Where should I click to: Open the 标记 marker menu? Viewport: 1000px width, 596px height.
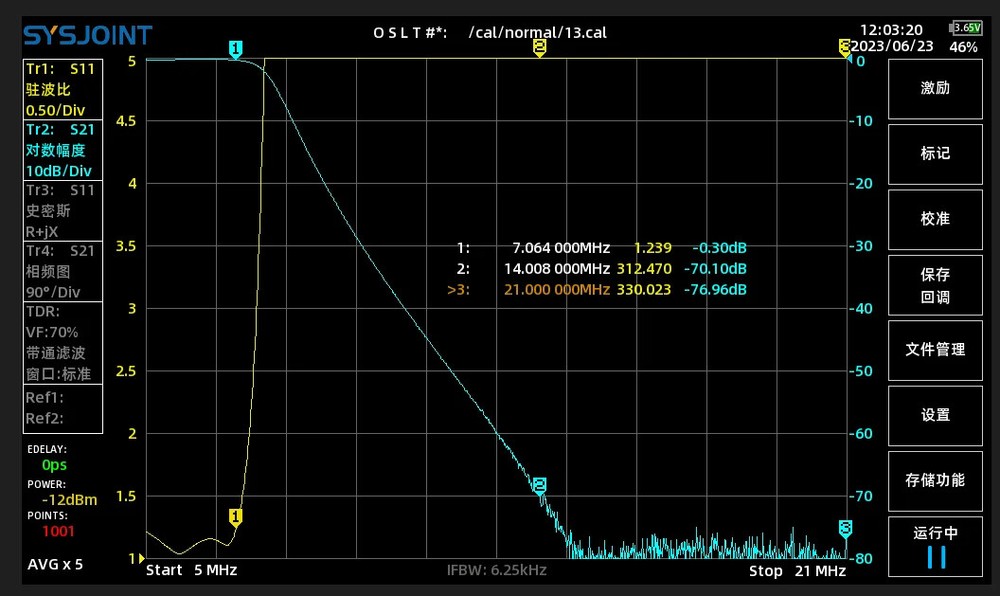(x=935, y=154)
